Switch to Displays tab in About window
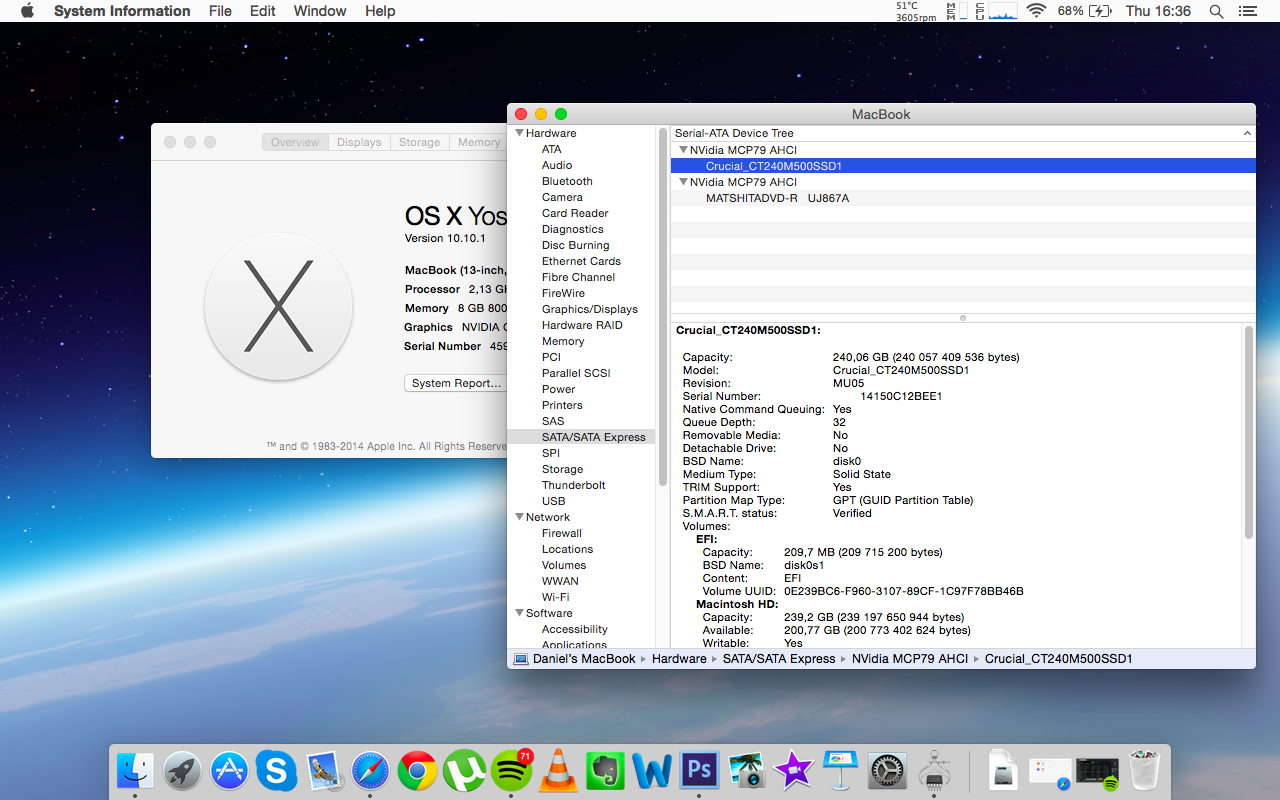 coord(359,142)
